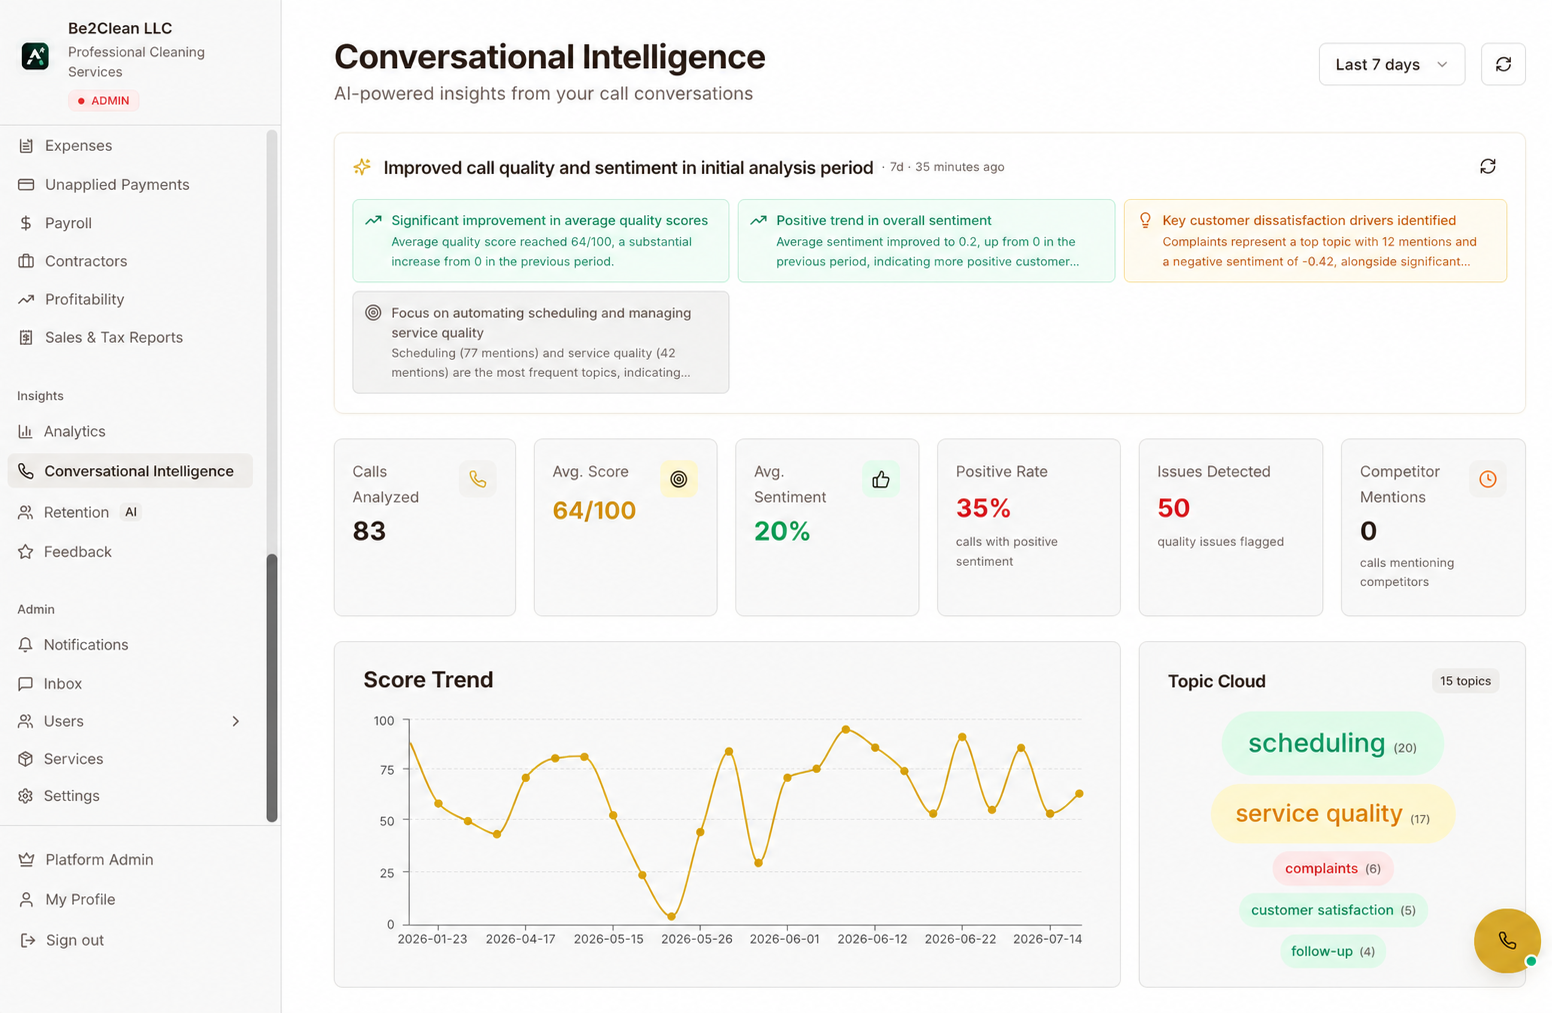Click the sidebar vertical scrollbar

point(271,686)
